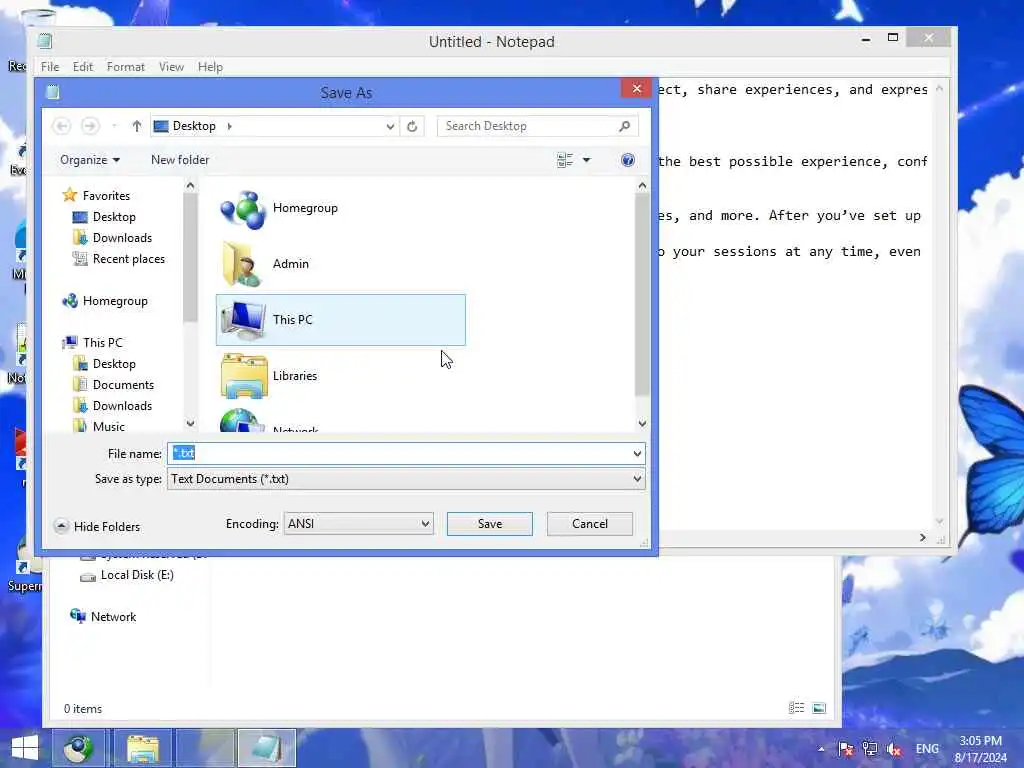Click Notepad title bar icon
This screenshot has height=768, width=1024.
coord(44,41)
